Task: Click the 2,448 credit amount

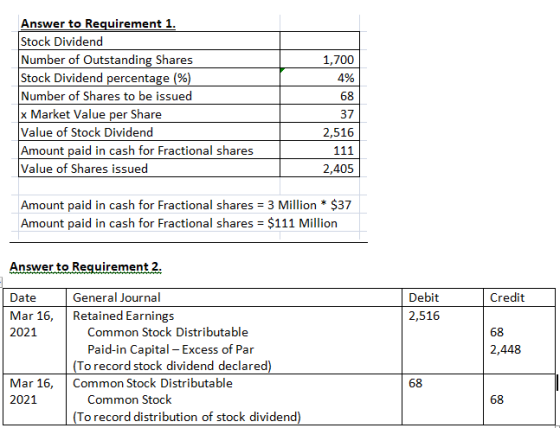Action: 505,349
